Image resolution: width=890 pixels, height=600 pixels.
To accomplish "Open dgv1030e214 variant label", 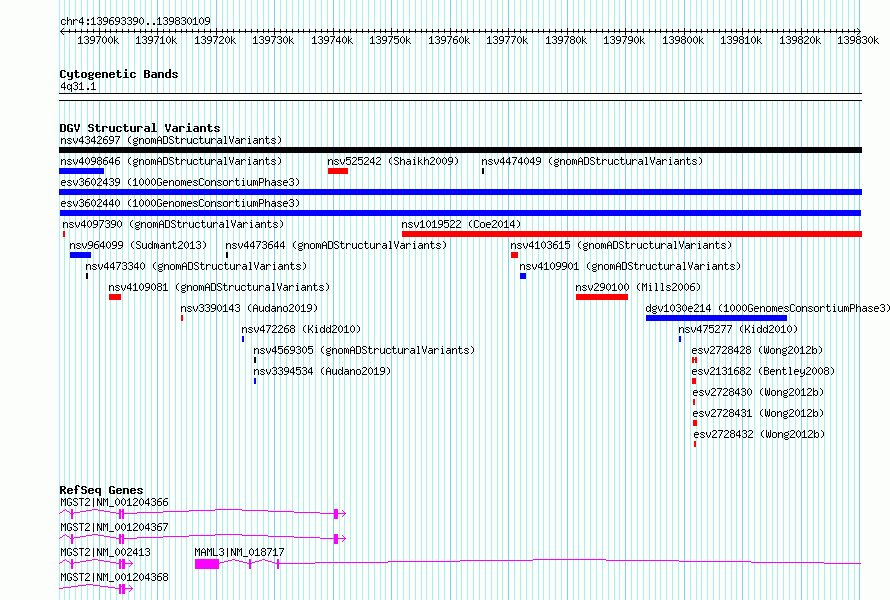I will coord(768,308).
